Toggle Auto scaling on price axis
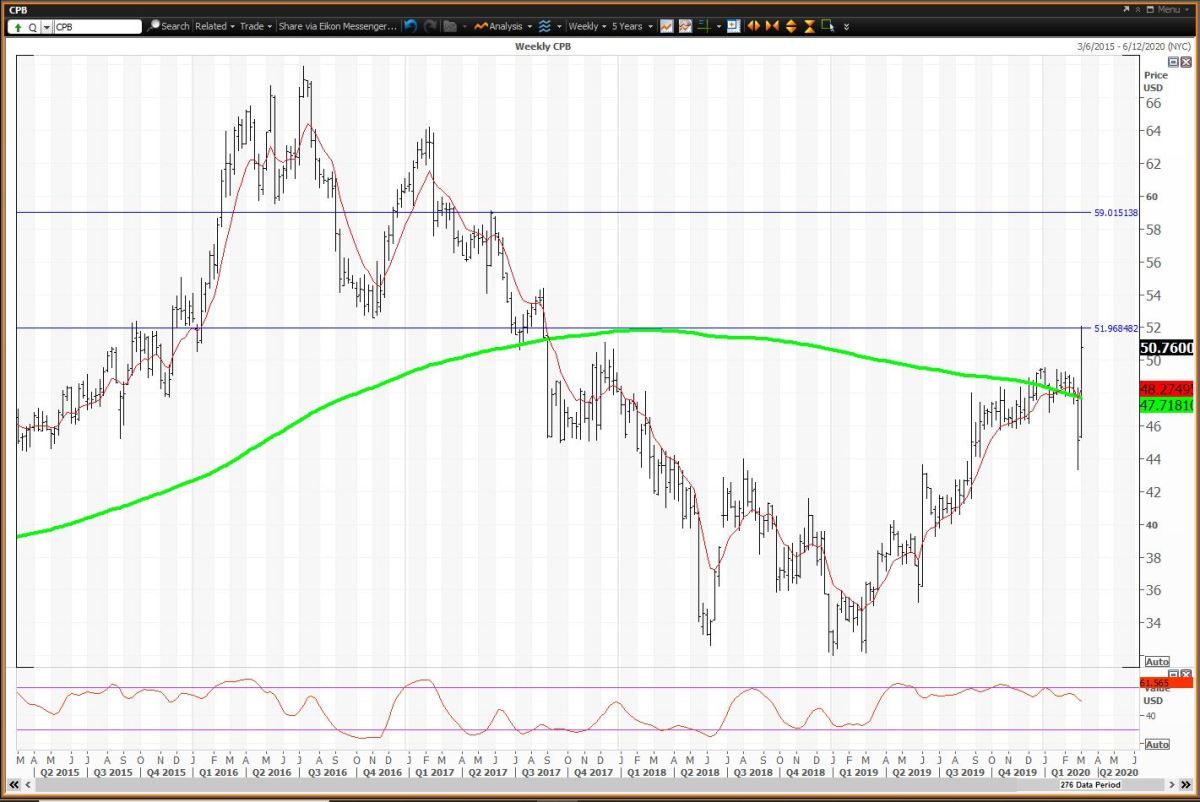The height and width of the screenshot is (802, 1200). (x=1155, y=662)
